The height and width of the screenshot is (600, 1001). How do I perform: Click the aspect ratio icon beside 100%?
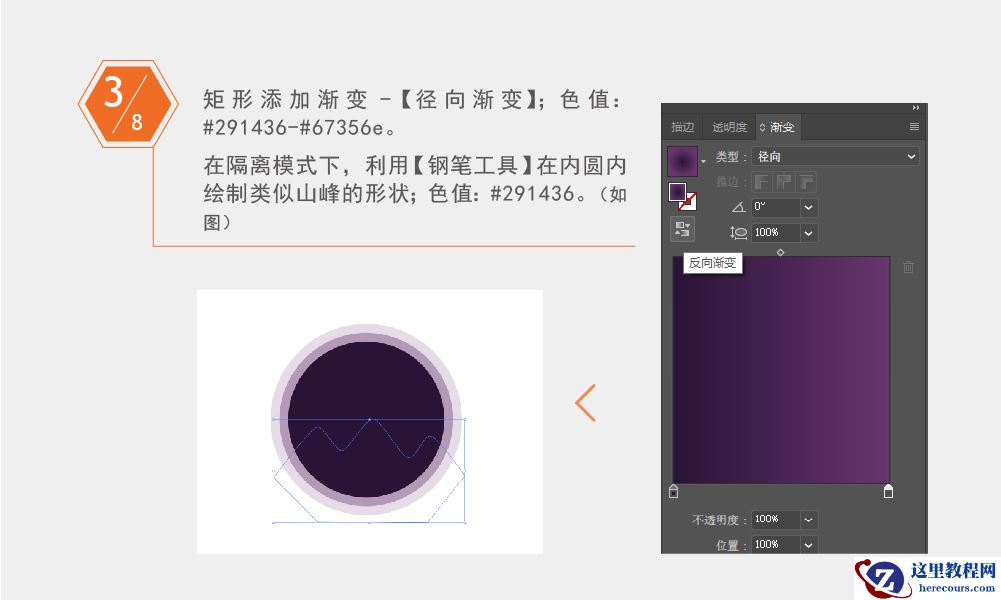tap(739, 233)
